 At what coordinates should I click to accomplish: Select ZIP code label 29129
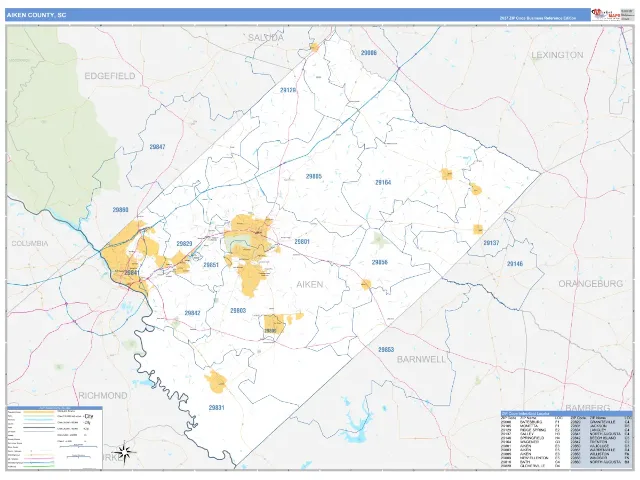(288, 90)
